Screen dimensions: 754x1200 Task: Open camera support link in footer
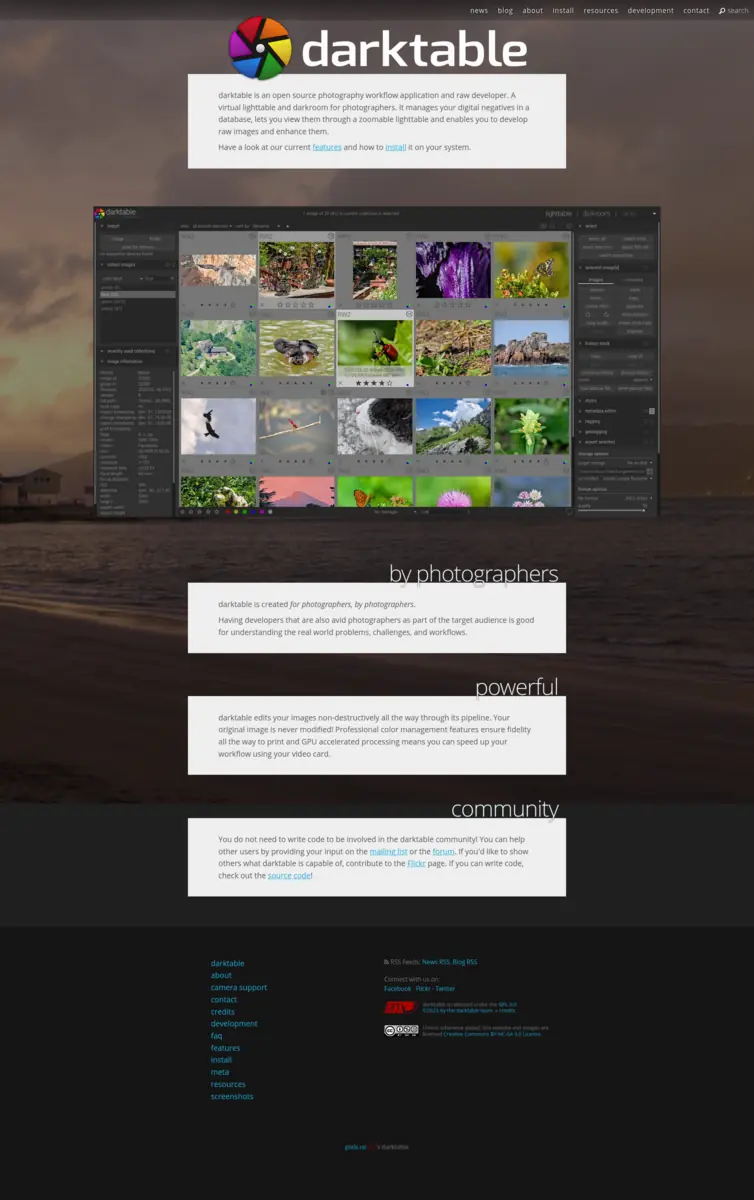tap(239, 987)
